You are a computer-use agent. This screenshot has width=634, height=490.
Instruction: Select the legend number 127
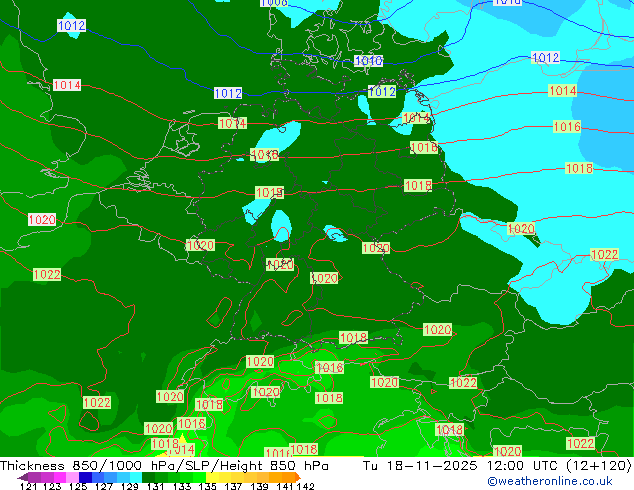coord(104,486)
